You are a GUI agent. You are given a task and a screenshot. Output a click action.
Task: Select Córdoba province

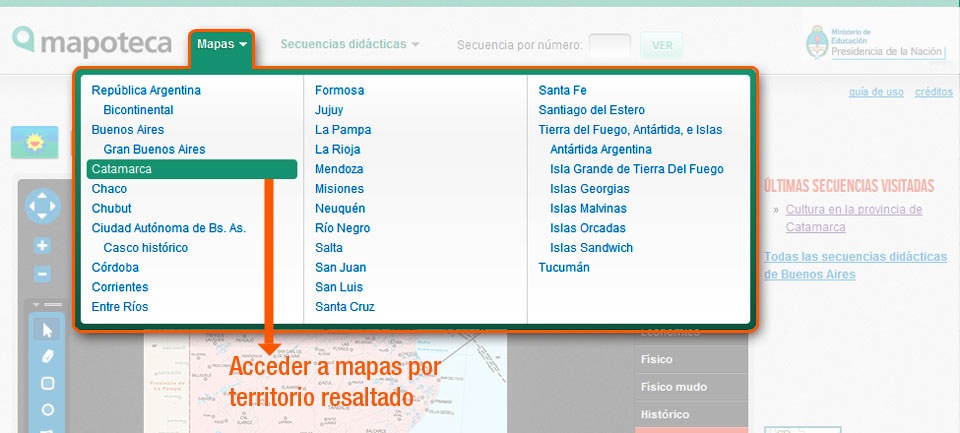[x=115, y=268]
